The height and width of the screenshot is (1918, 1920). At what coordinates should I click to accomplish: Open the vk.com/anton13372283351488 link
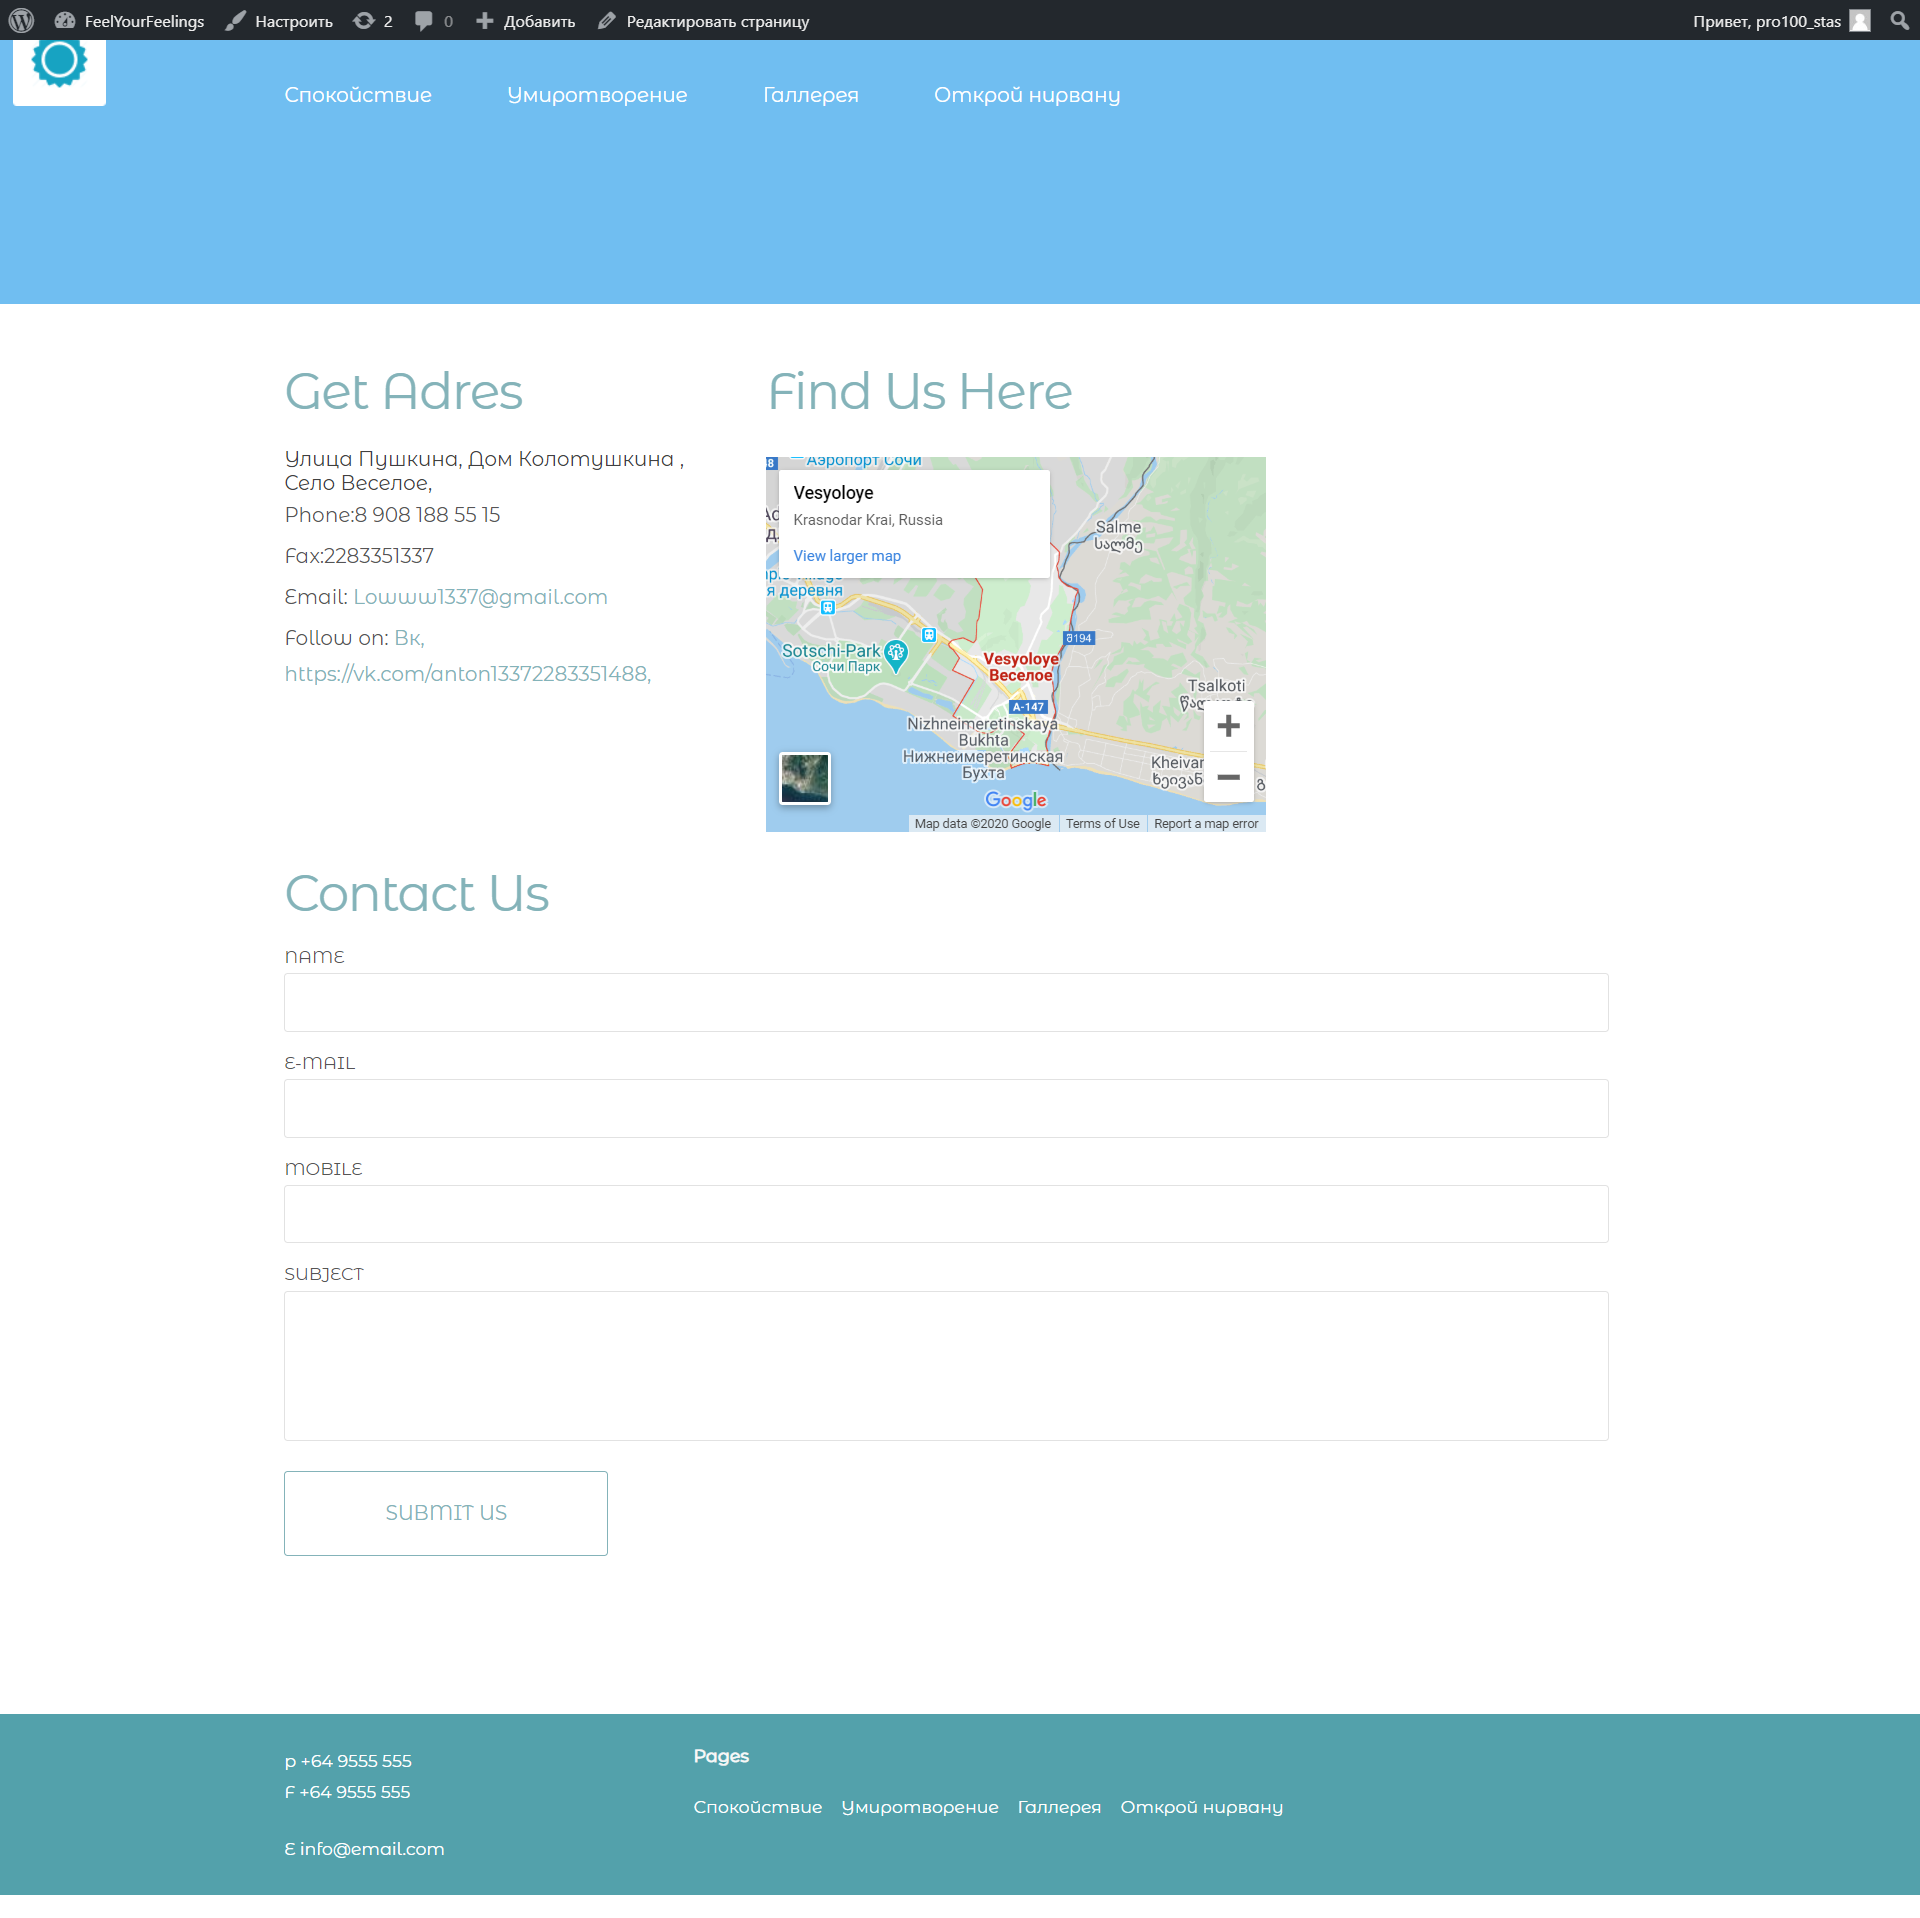tap(468, 674)
